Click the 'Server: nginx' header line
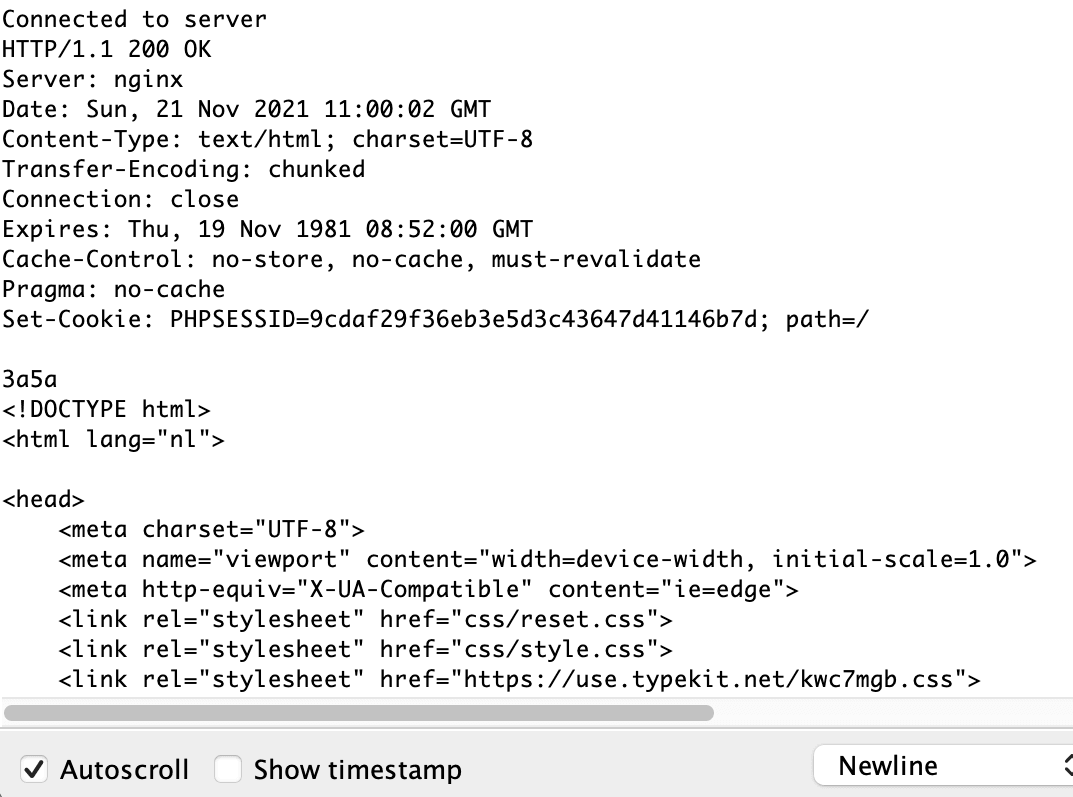 [92, 79]
